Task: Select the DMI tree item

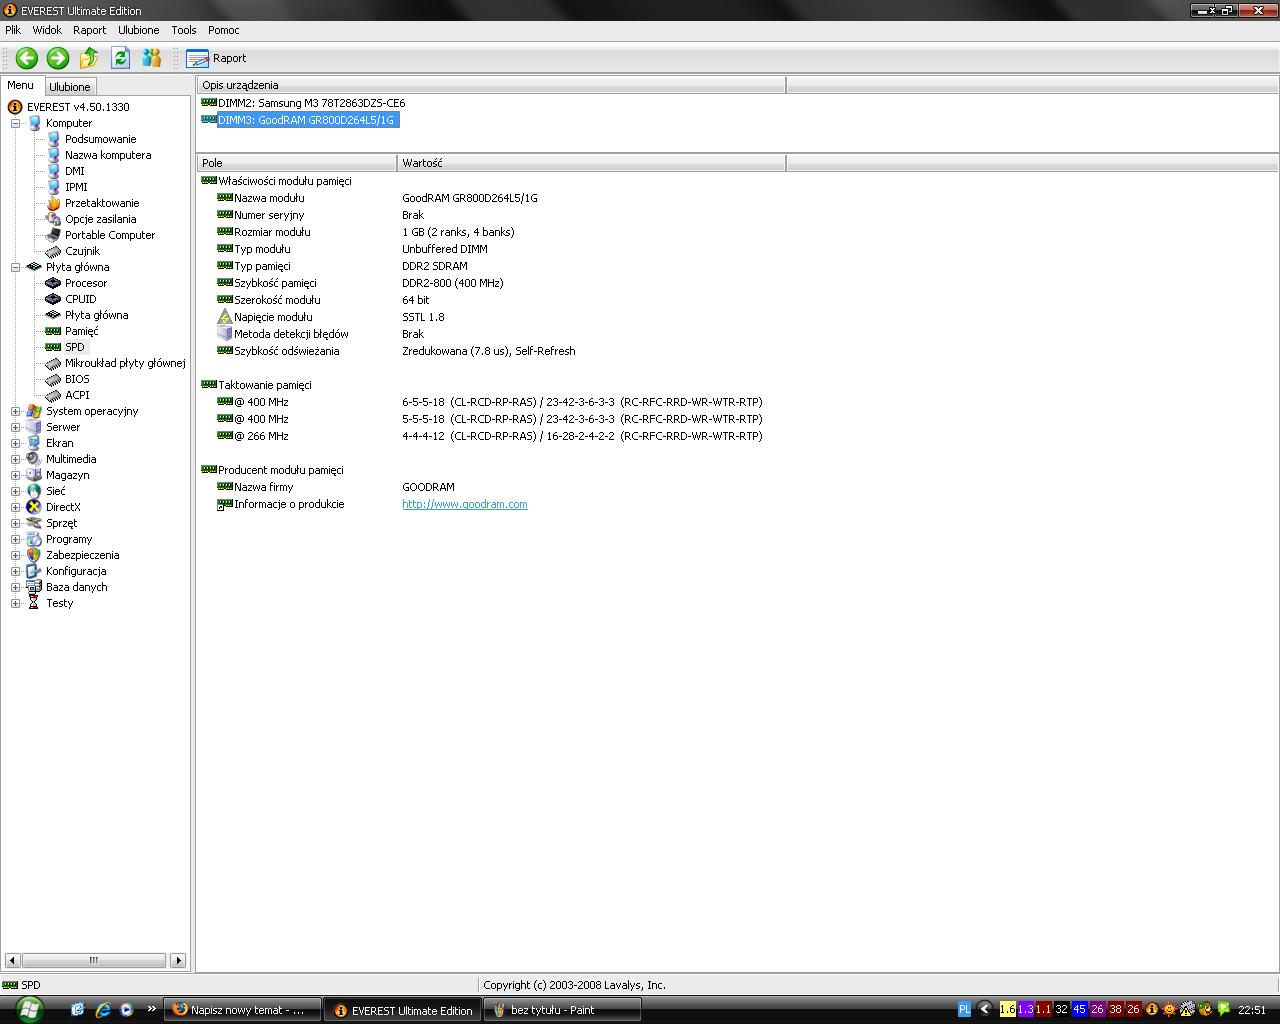Action: pyautogui.click(x=75, y=171)
